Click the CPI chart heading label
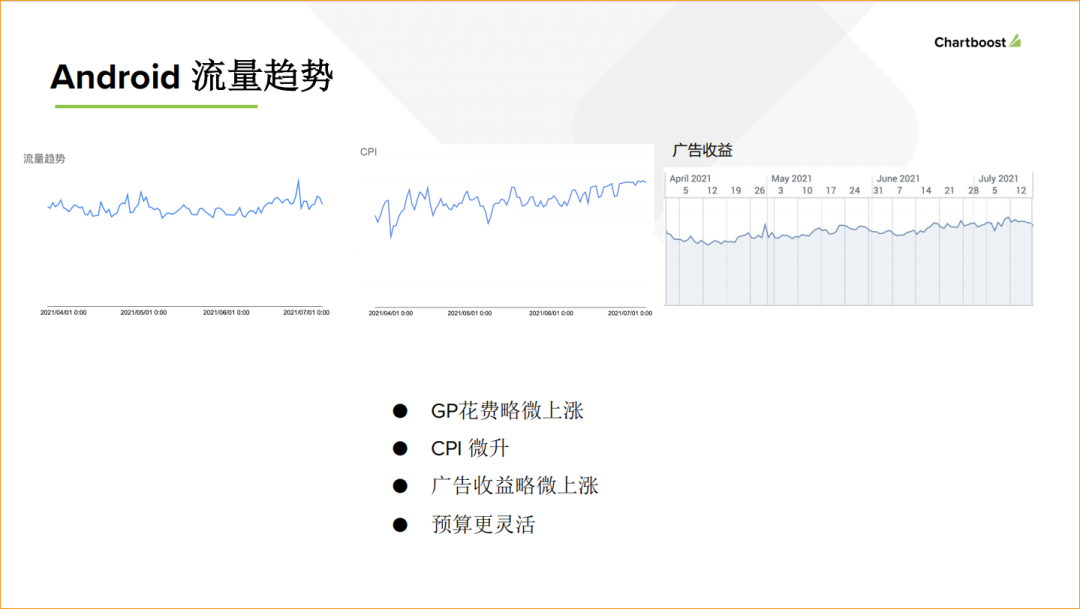Viewport: 1080px width, 609px height. [369, 151]
